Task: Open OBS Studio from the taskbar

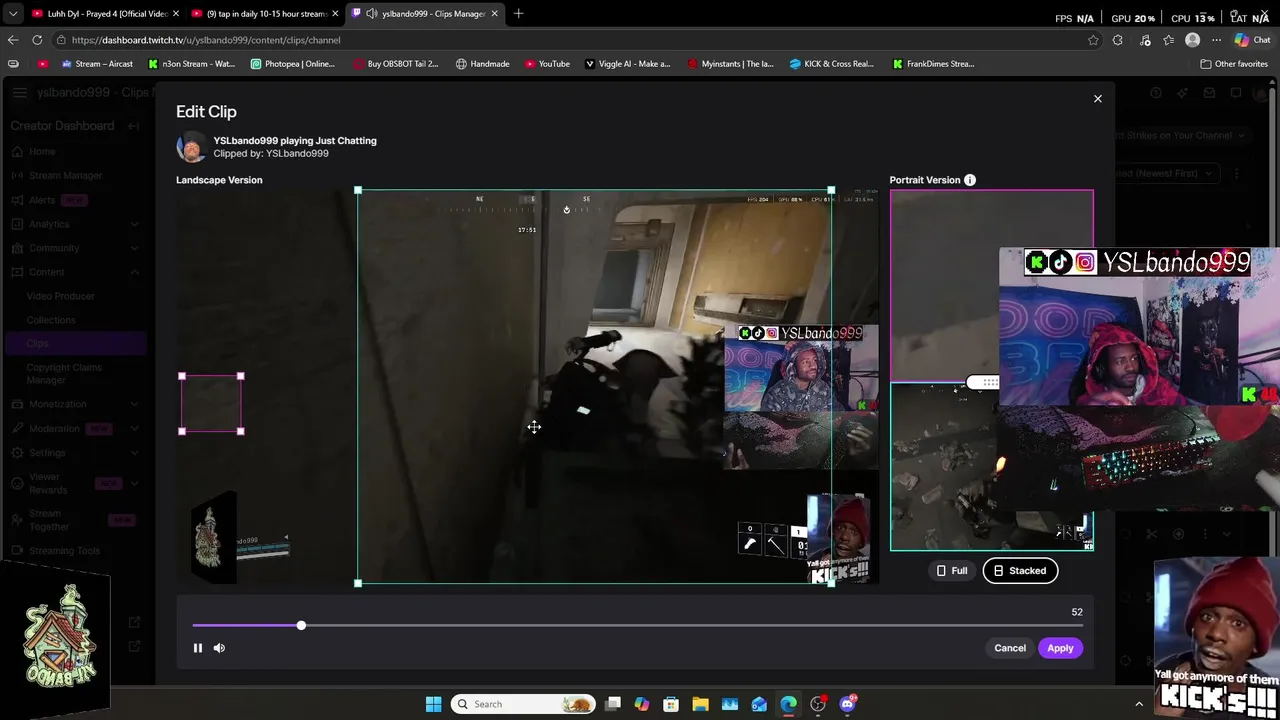Action: point(818,704)
